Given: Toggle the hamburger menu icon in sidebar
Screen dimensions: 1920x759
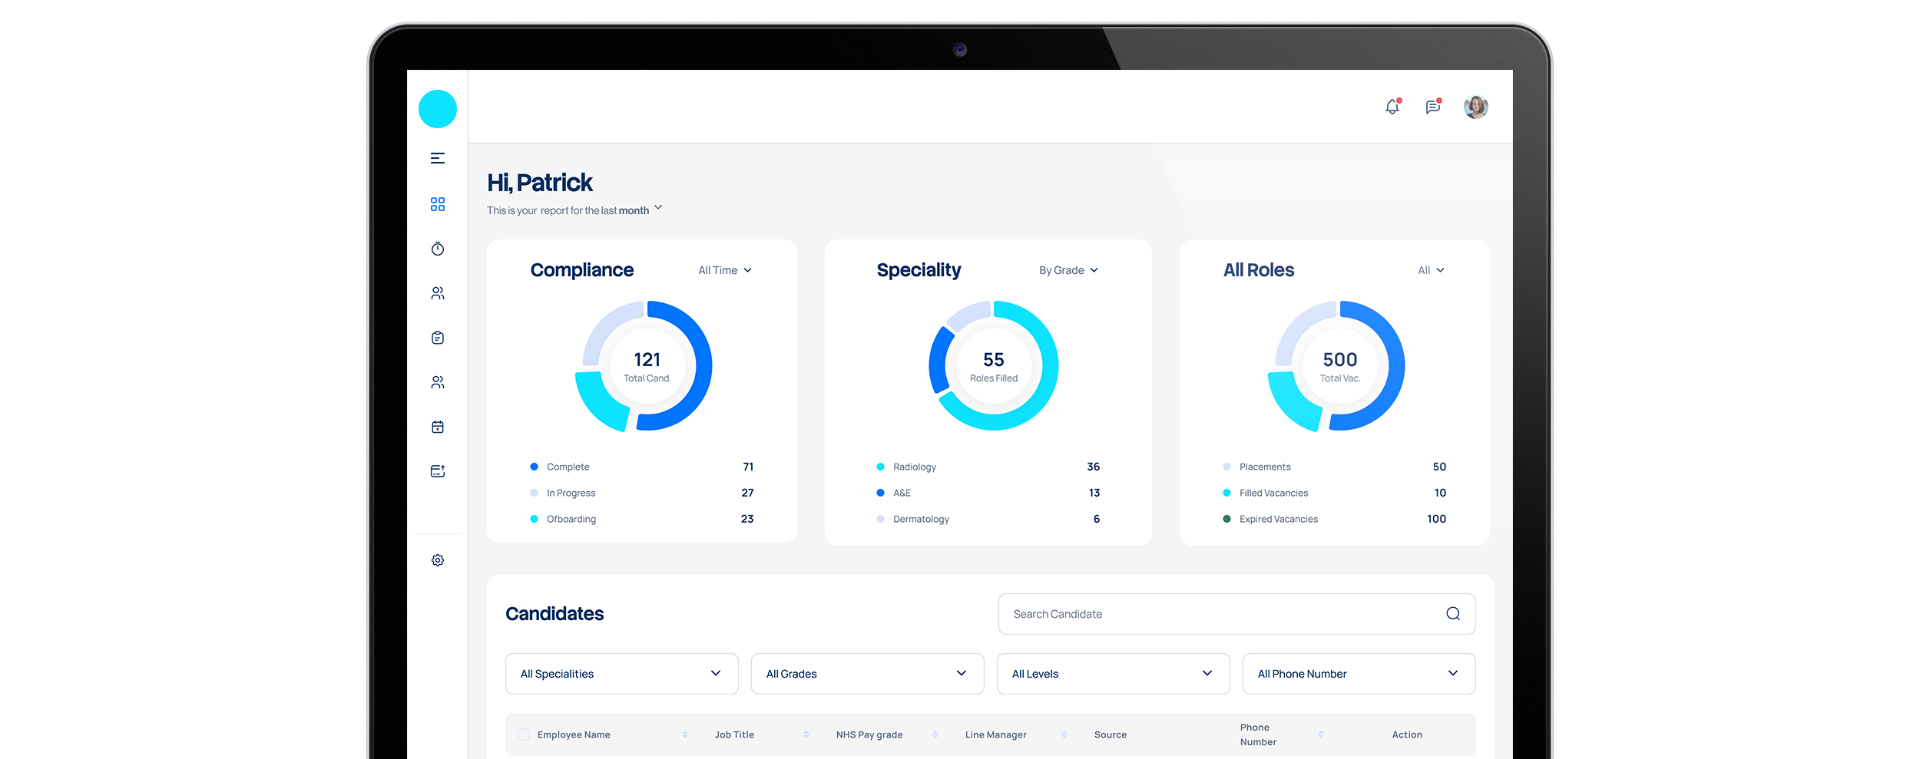Looking at the screenshot, I should [x=437, y=158].
